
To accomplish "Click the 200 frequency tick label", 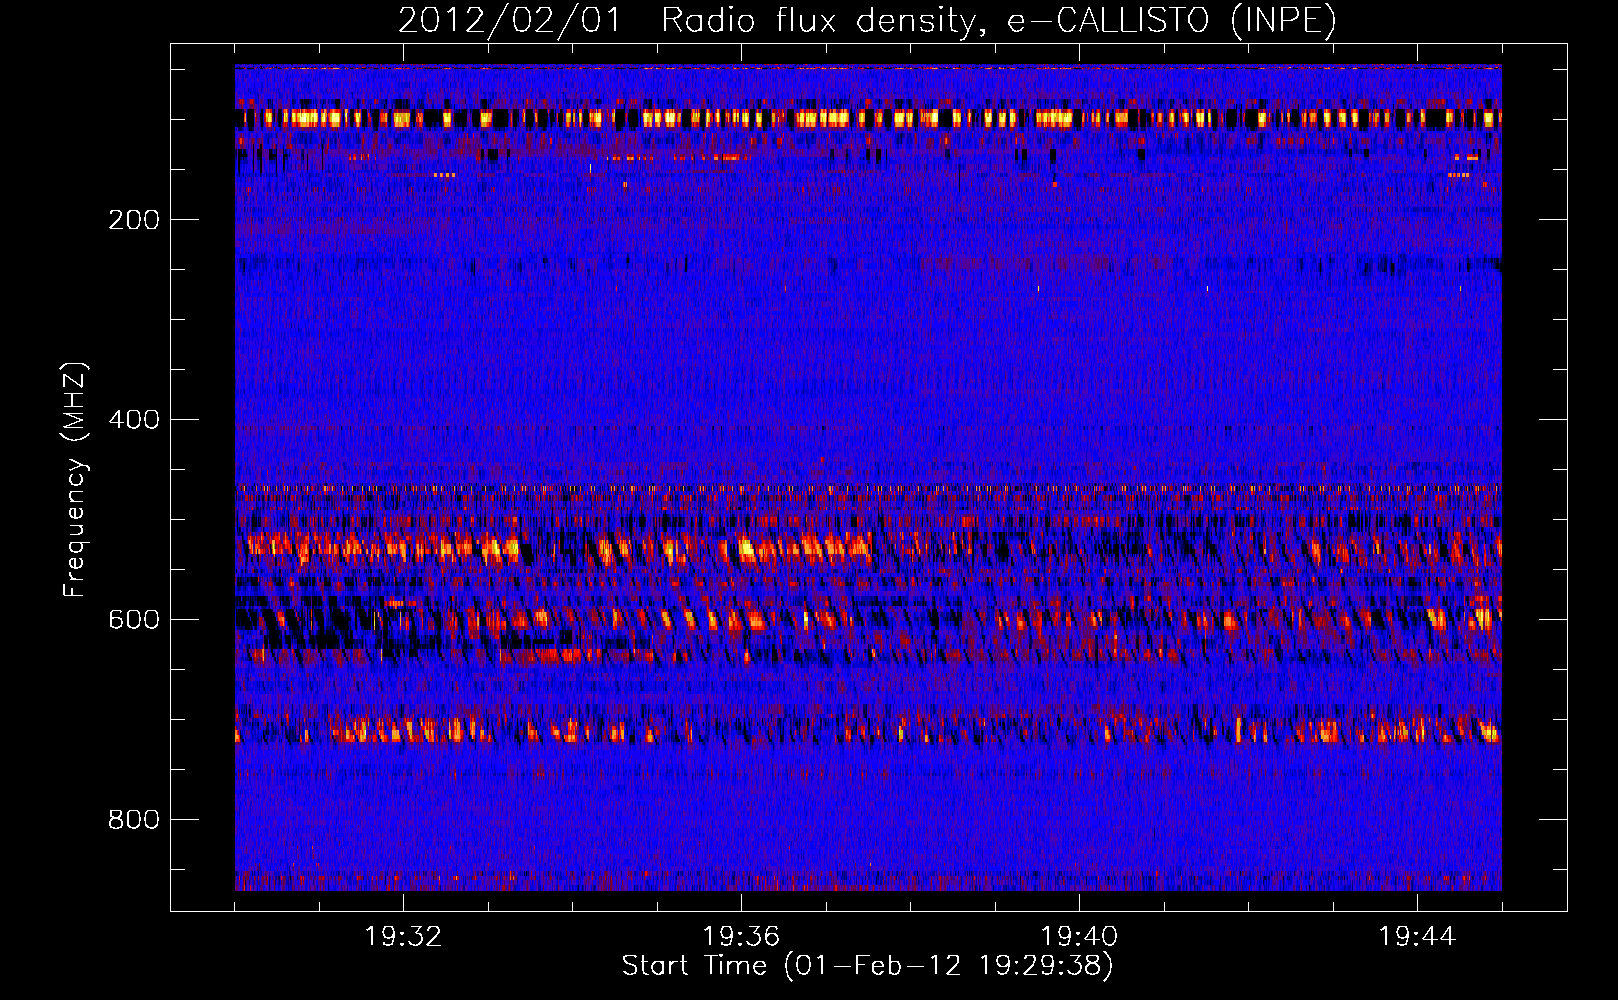I will click(134, 220).
